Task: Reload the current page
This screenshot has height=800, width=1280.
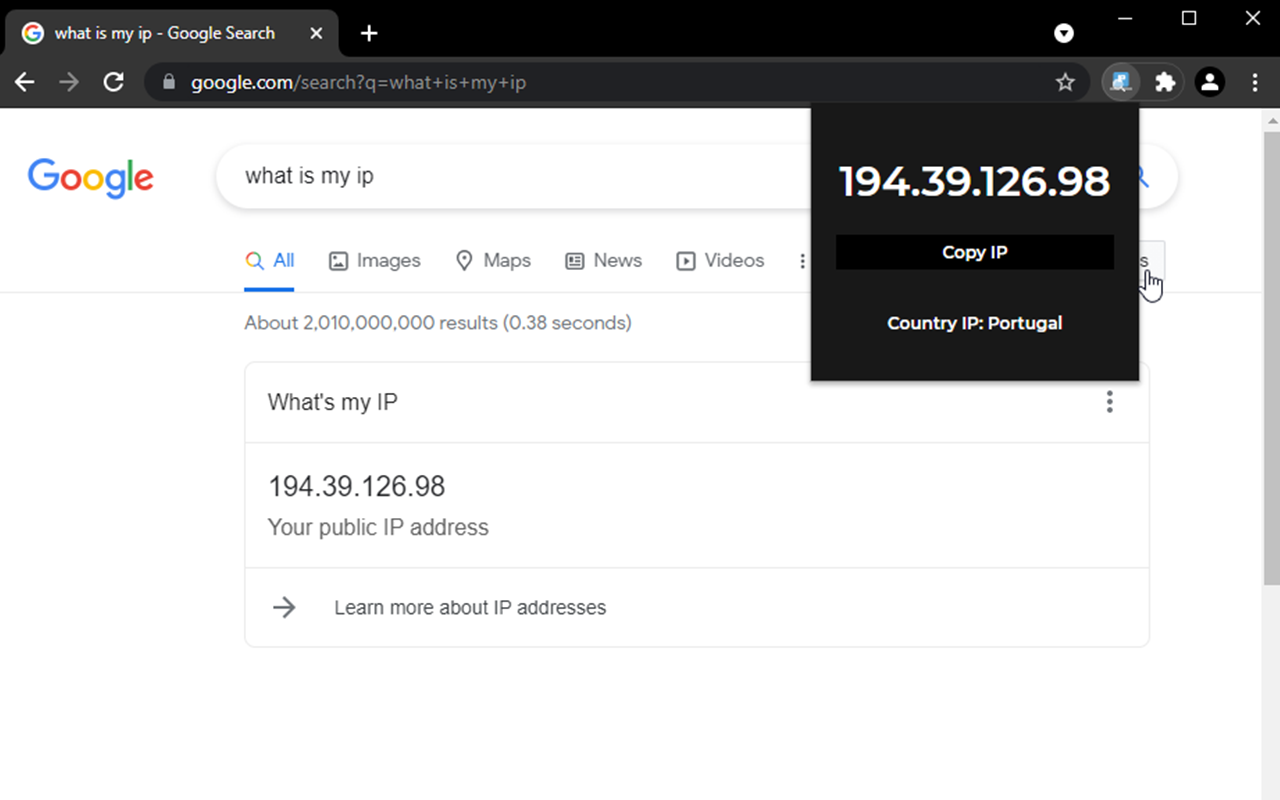Action: (113, 81)
